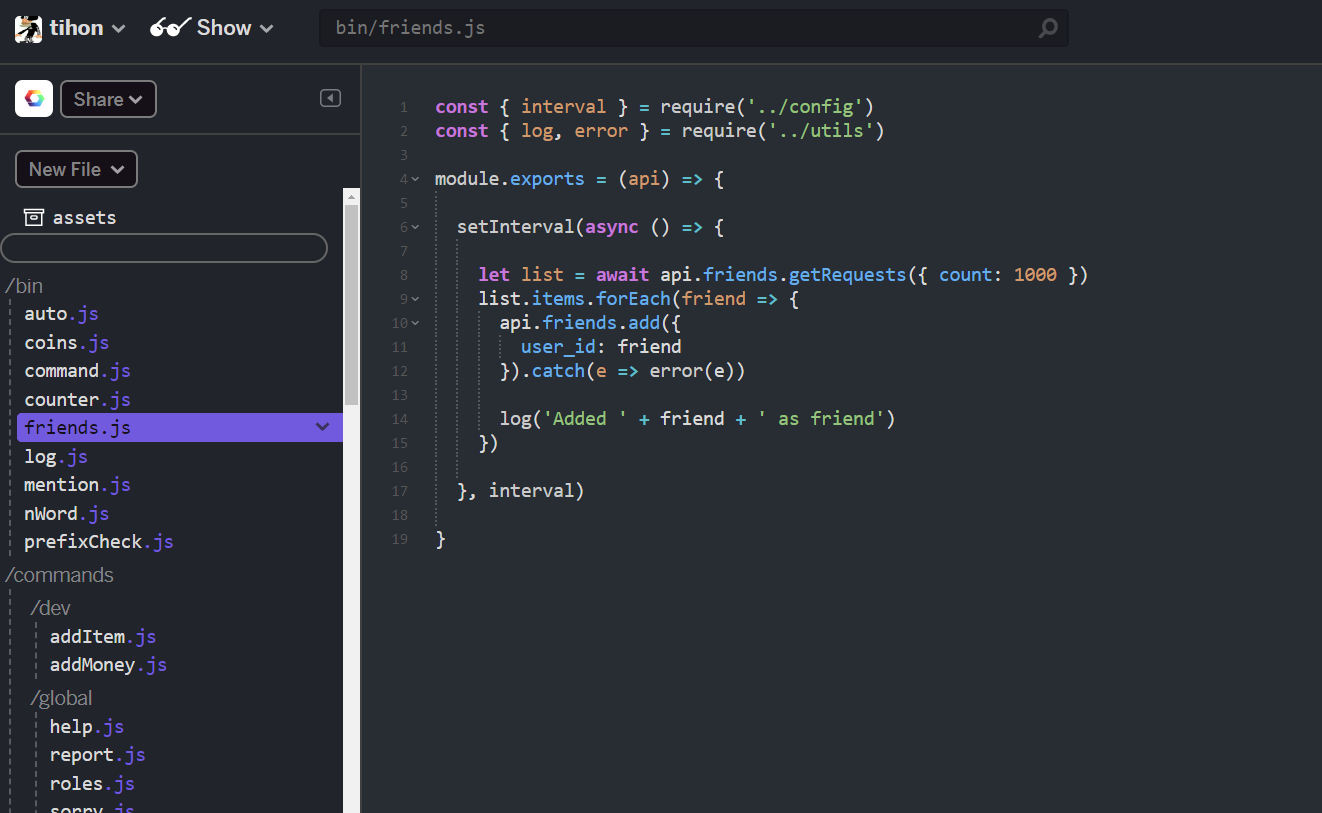
Task: Open addMoney.js file
Action: [108, 664]
